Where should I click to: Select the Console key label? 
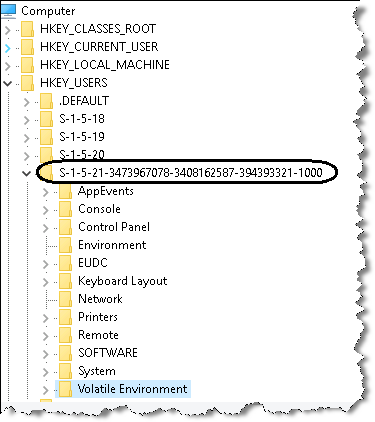tap(99, 209)
